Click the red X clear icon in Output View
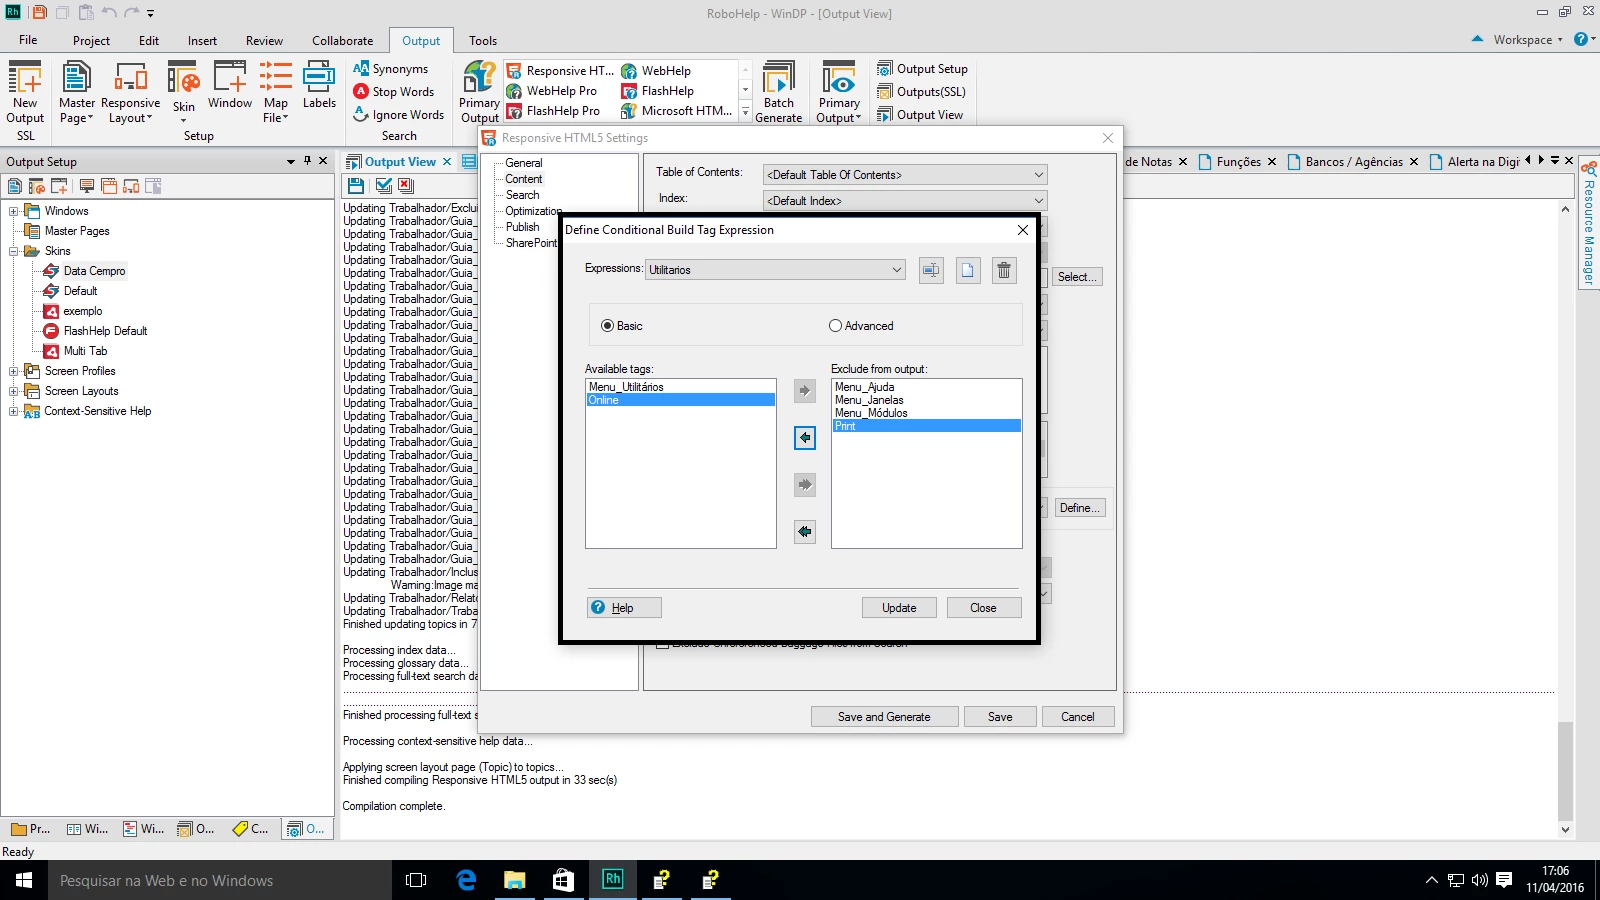The height and width of the screenshot is (900, 1600). (405, 185)
